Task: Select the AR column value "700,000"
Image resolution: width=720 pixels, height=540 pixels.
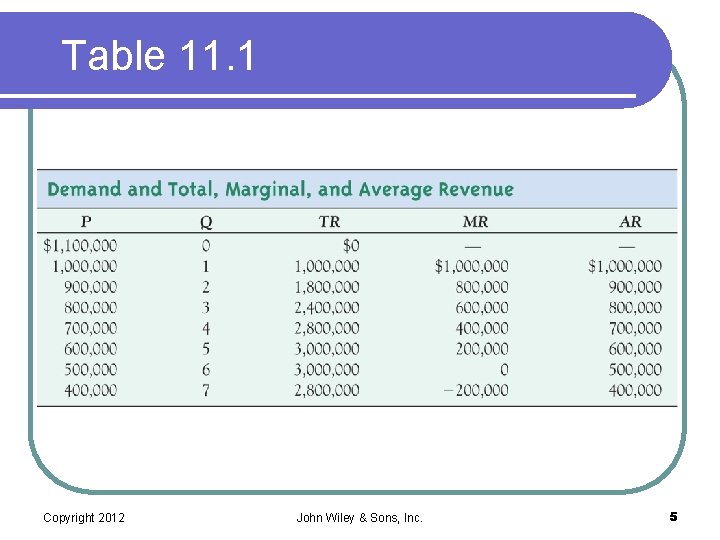Action: tap(636, 328)
